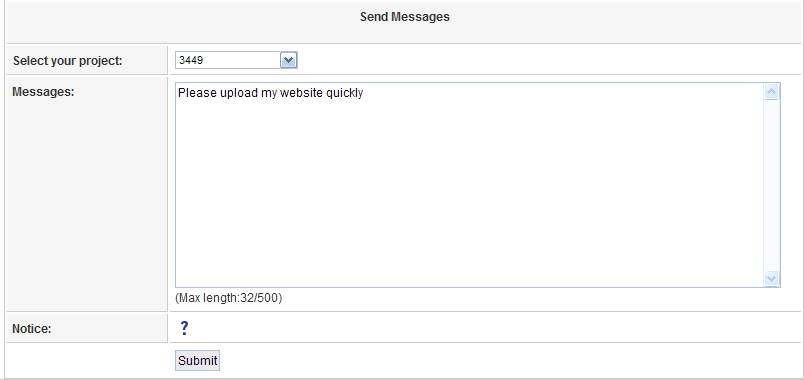Click the Select your project label
804x380 pixels.
68,61
